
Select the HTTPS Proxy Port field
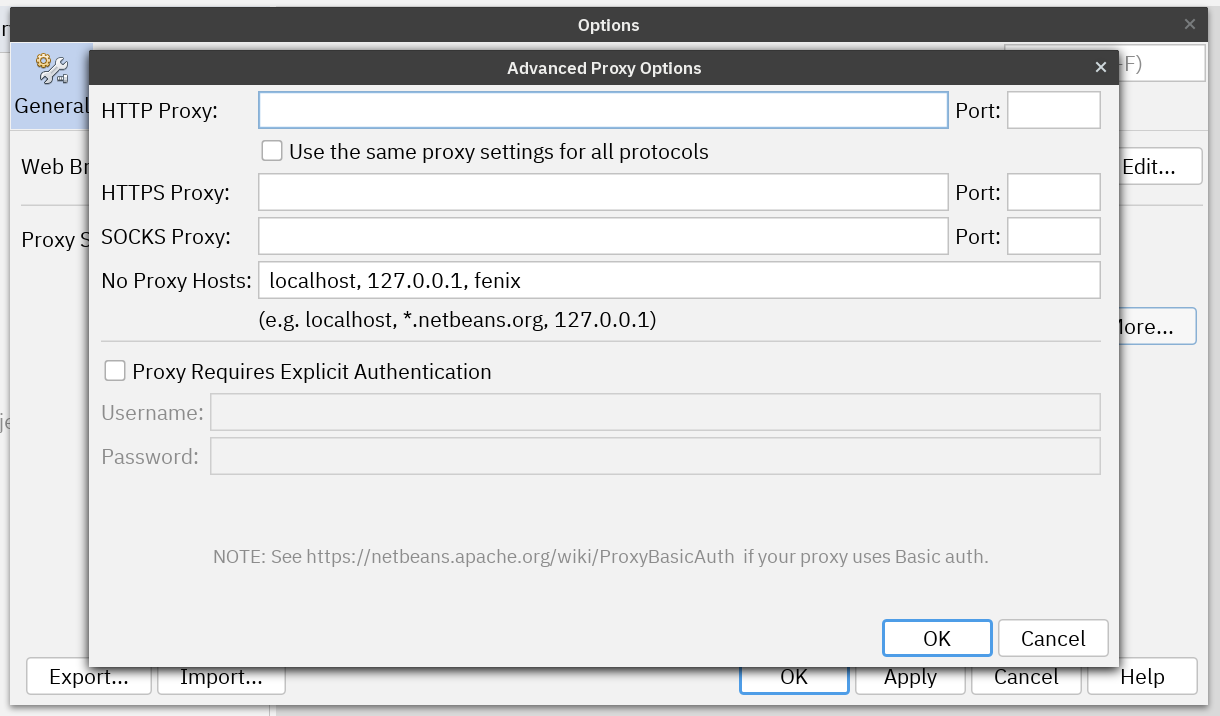tap(1054, 192)
